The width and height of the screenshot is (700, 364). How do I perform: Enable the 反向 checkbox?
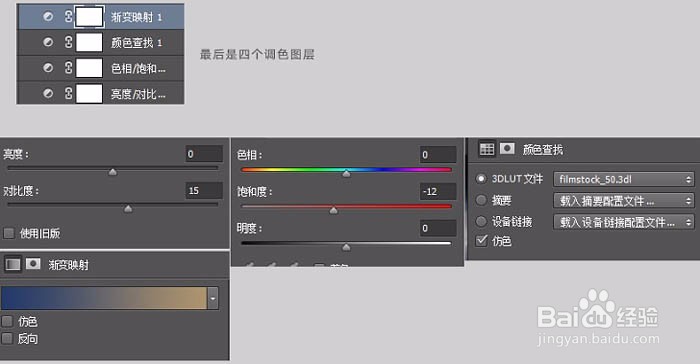tap(7, 339)
